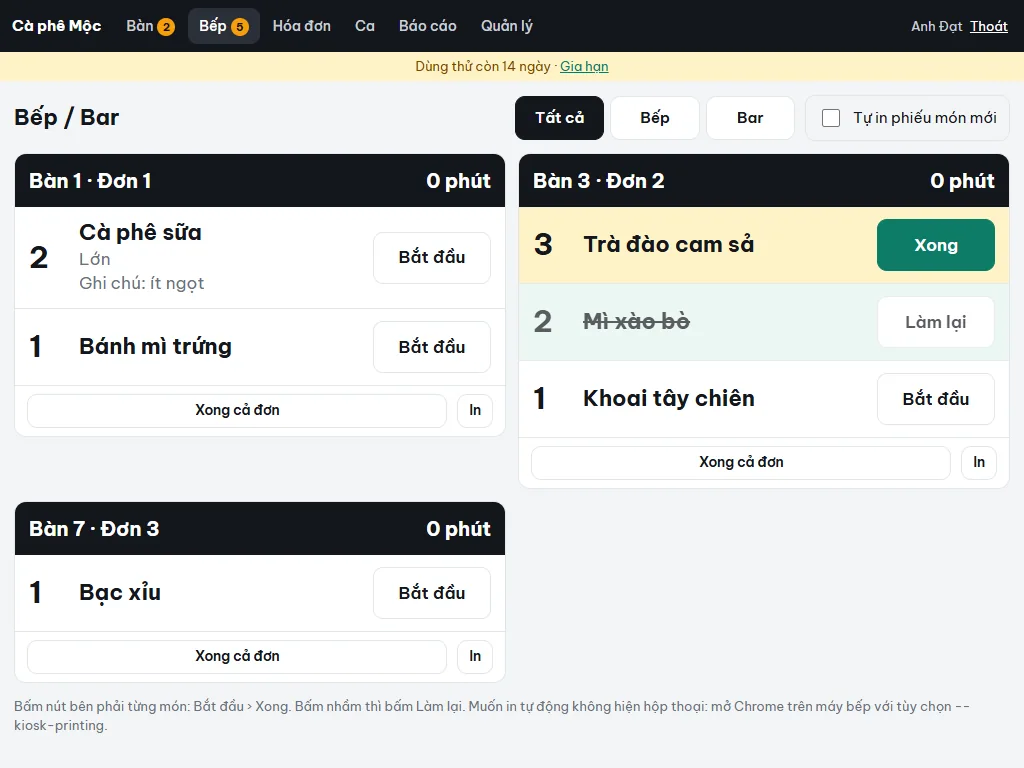Click the 'Ghi chú: ít ngọt' note

tap(142, 283)
